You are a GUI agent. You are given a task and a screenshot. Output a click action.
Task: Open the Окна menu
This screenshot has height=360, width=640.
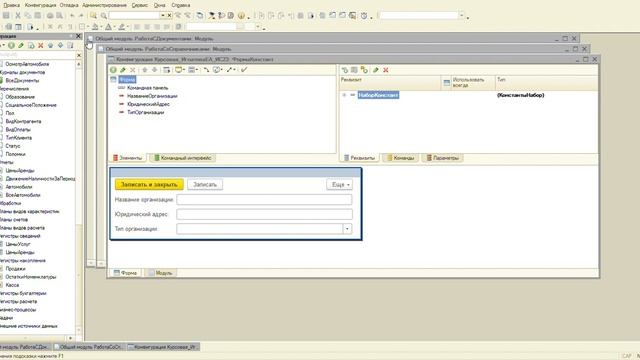159,5
